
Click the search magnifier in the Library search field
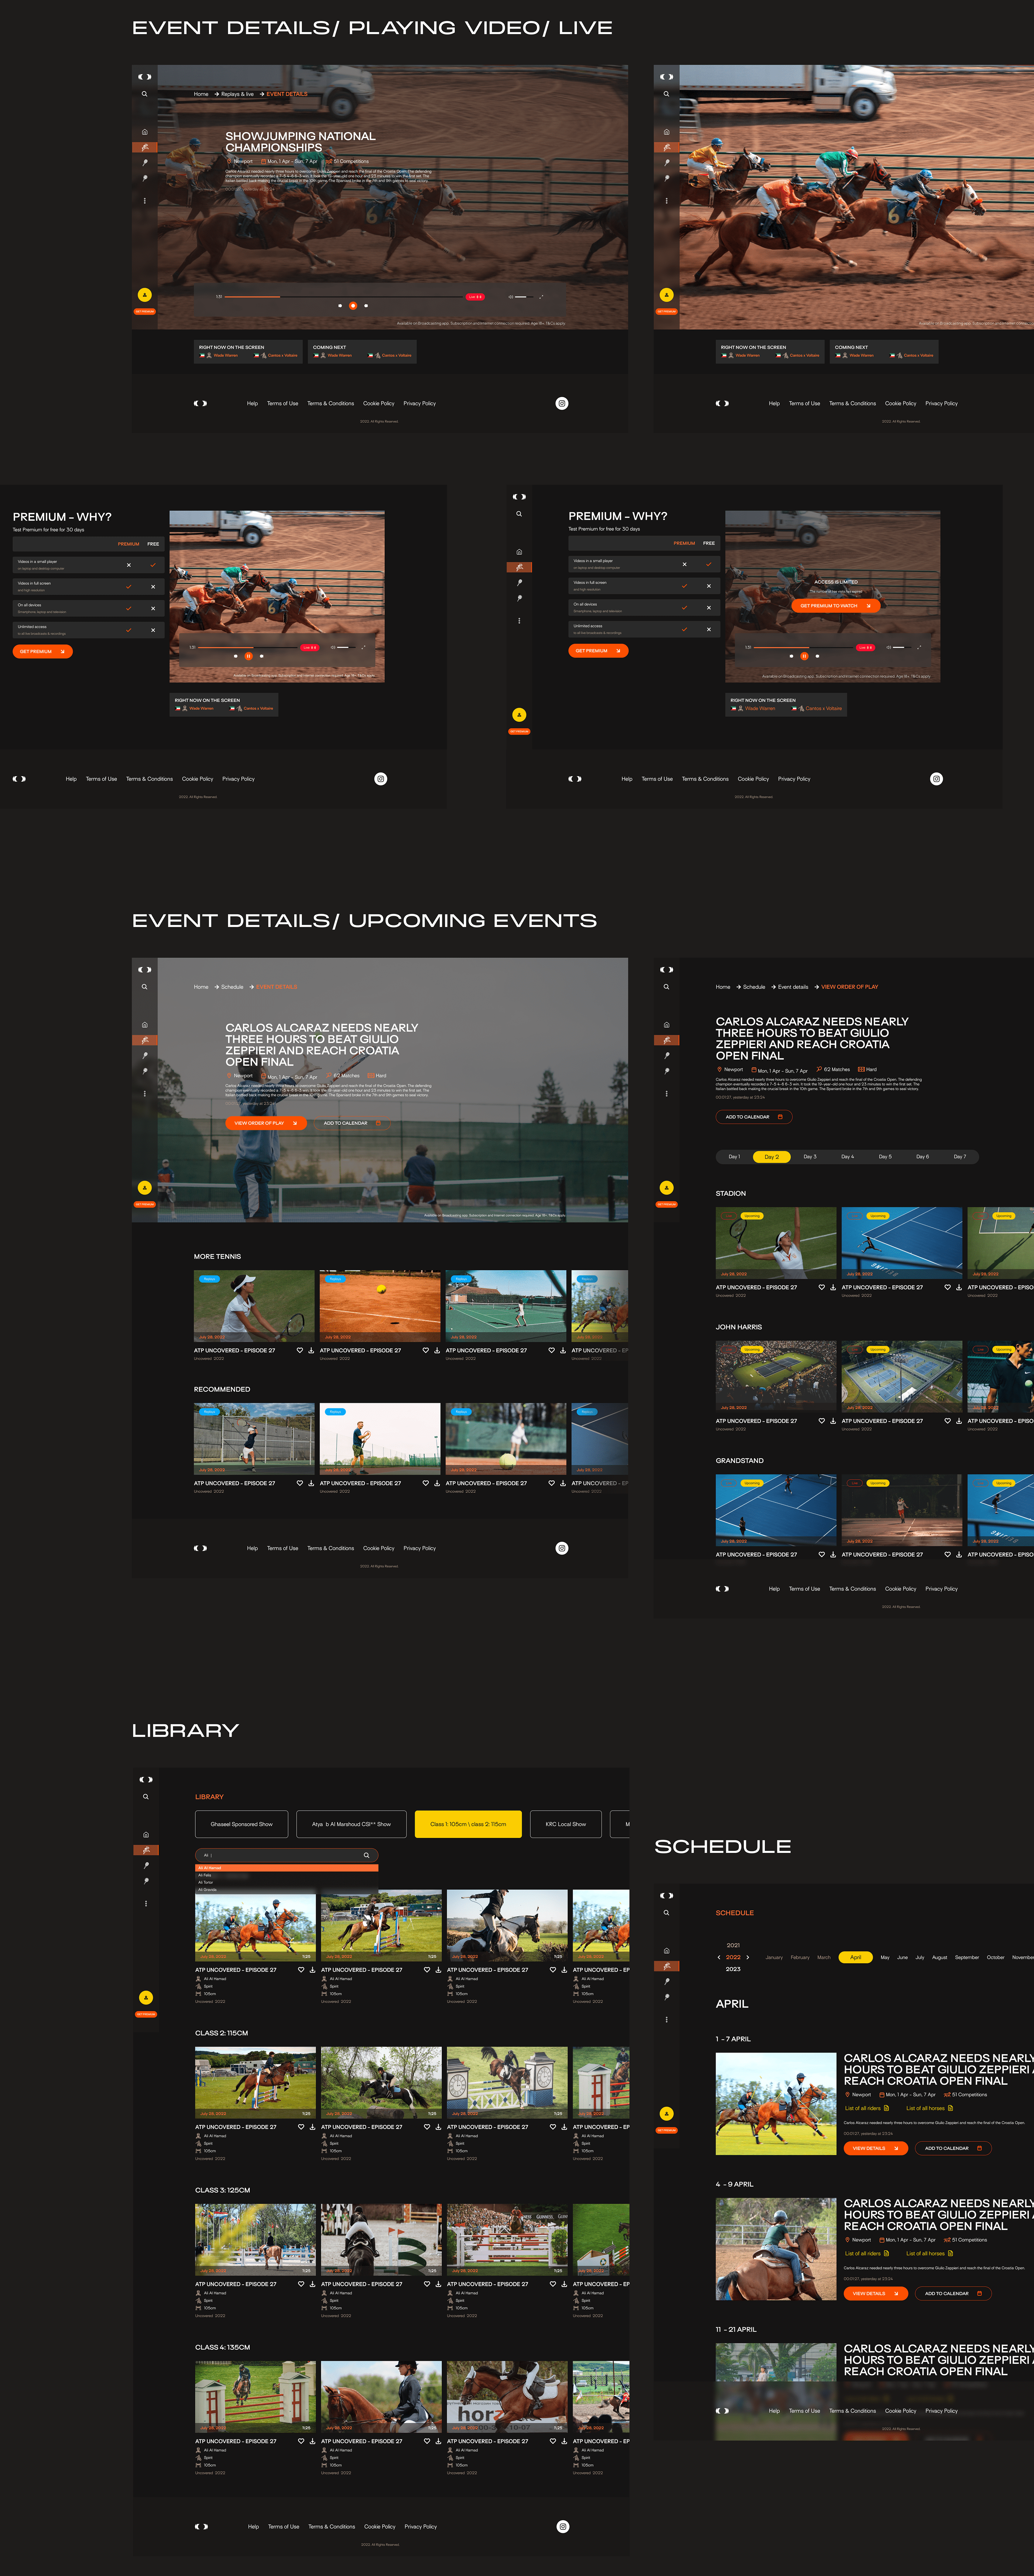(366, 1855)
